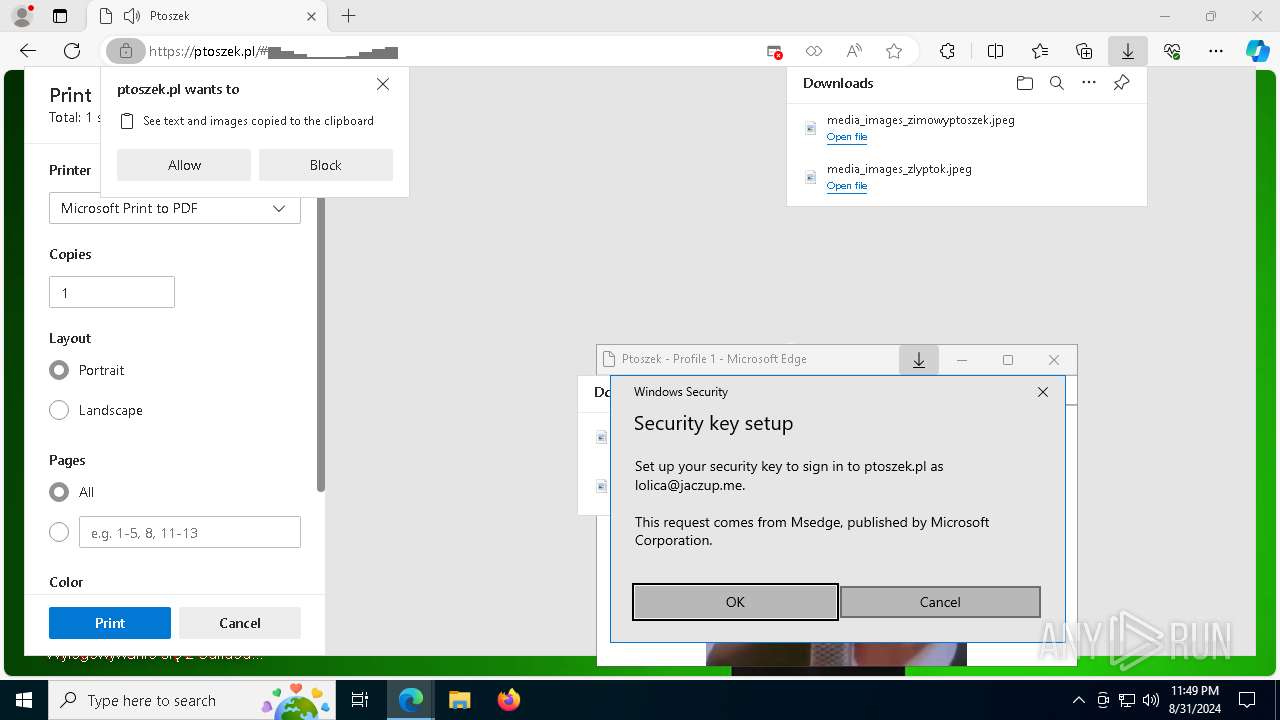Open the taskbar volume icon
The image size is (1280, 720).
pos(1150,700)
